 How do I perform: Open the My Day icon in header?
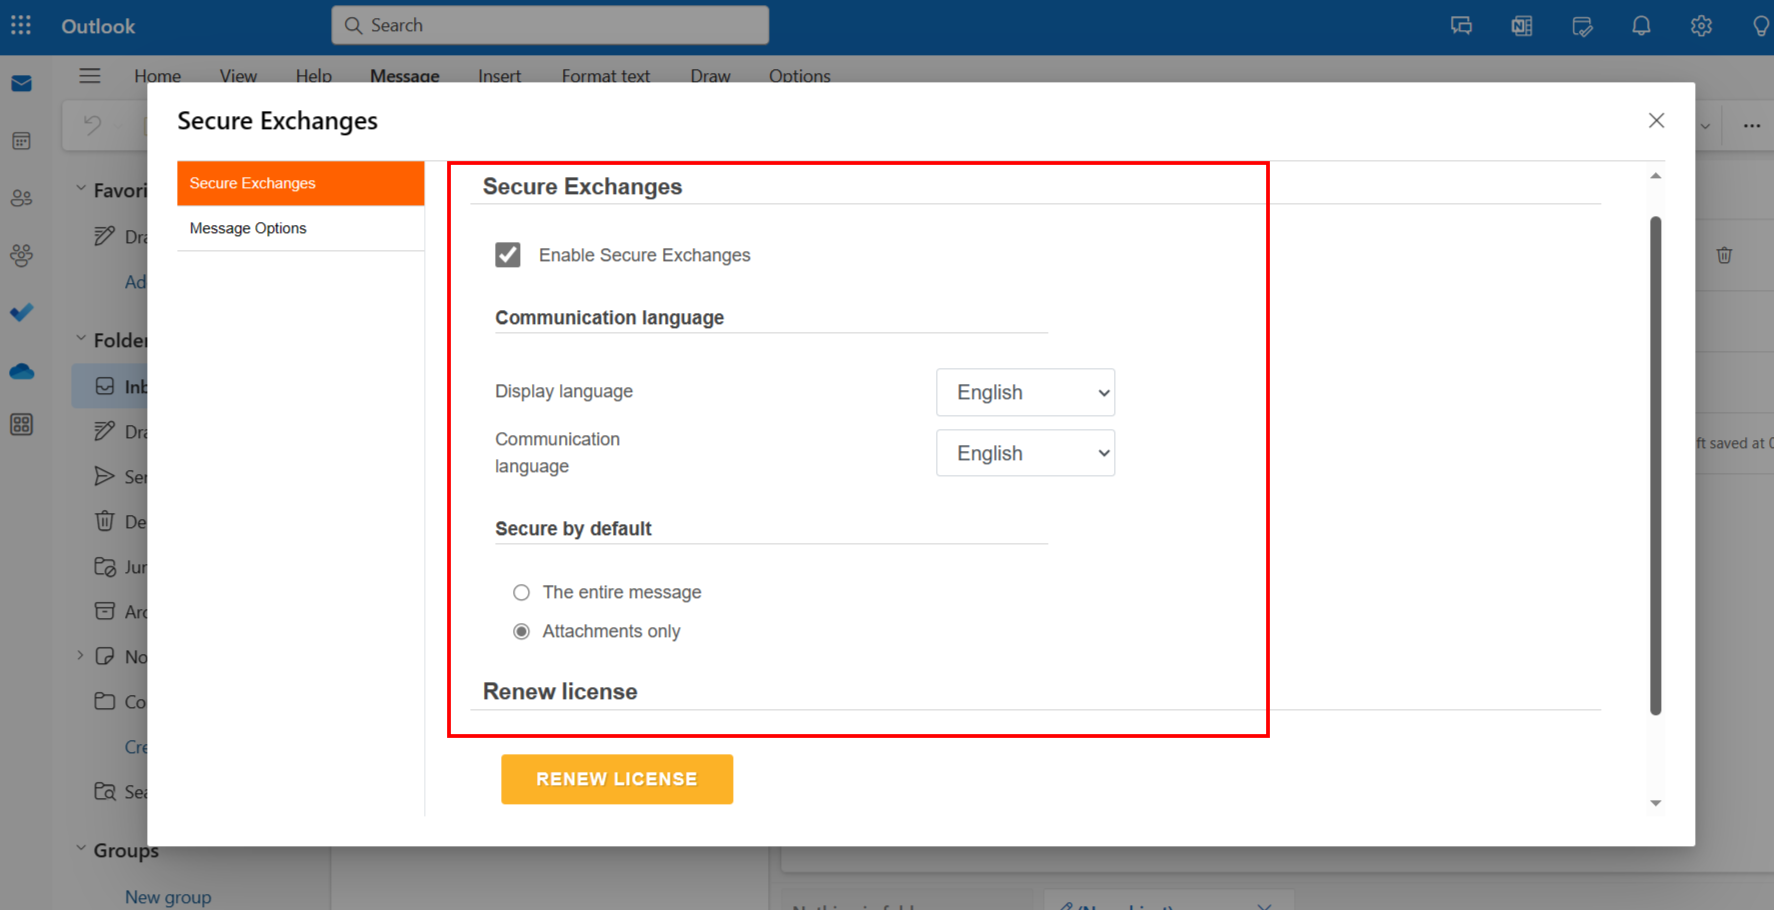1582,26
